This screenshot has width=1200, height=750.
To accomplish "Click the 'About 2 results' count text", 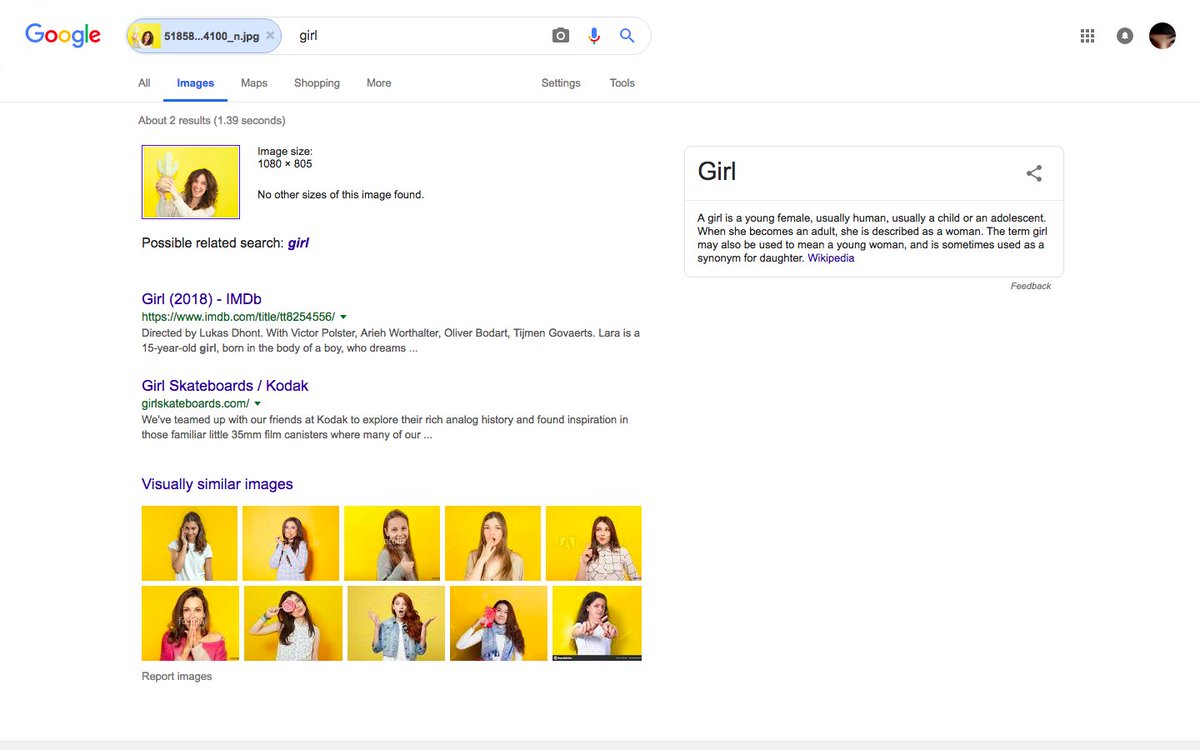I will pyautogui.click(x=212, y=120).
